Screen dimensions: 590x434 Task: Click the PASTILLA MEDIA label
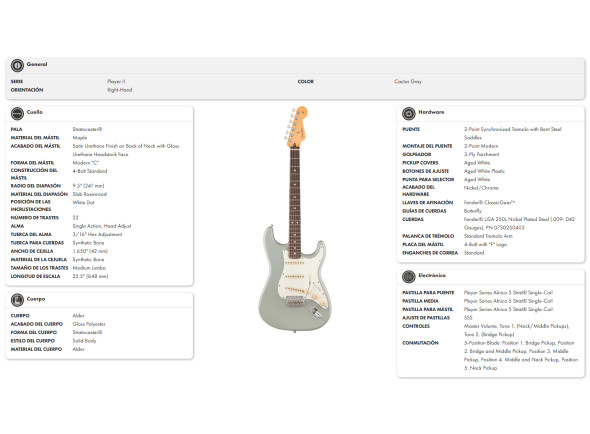point(420,301)
